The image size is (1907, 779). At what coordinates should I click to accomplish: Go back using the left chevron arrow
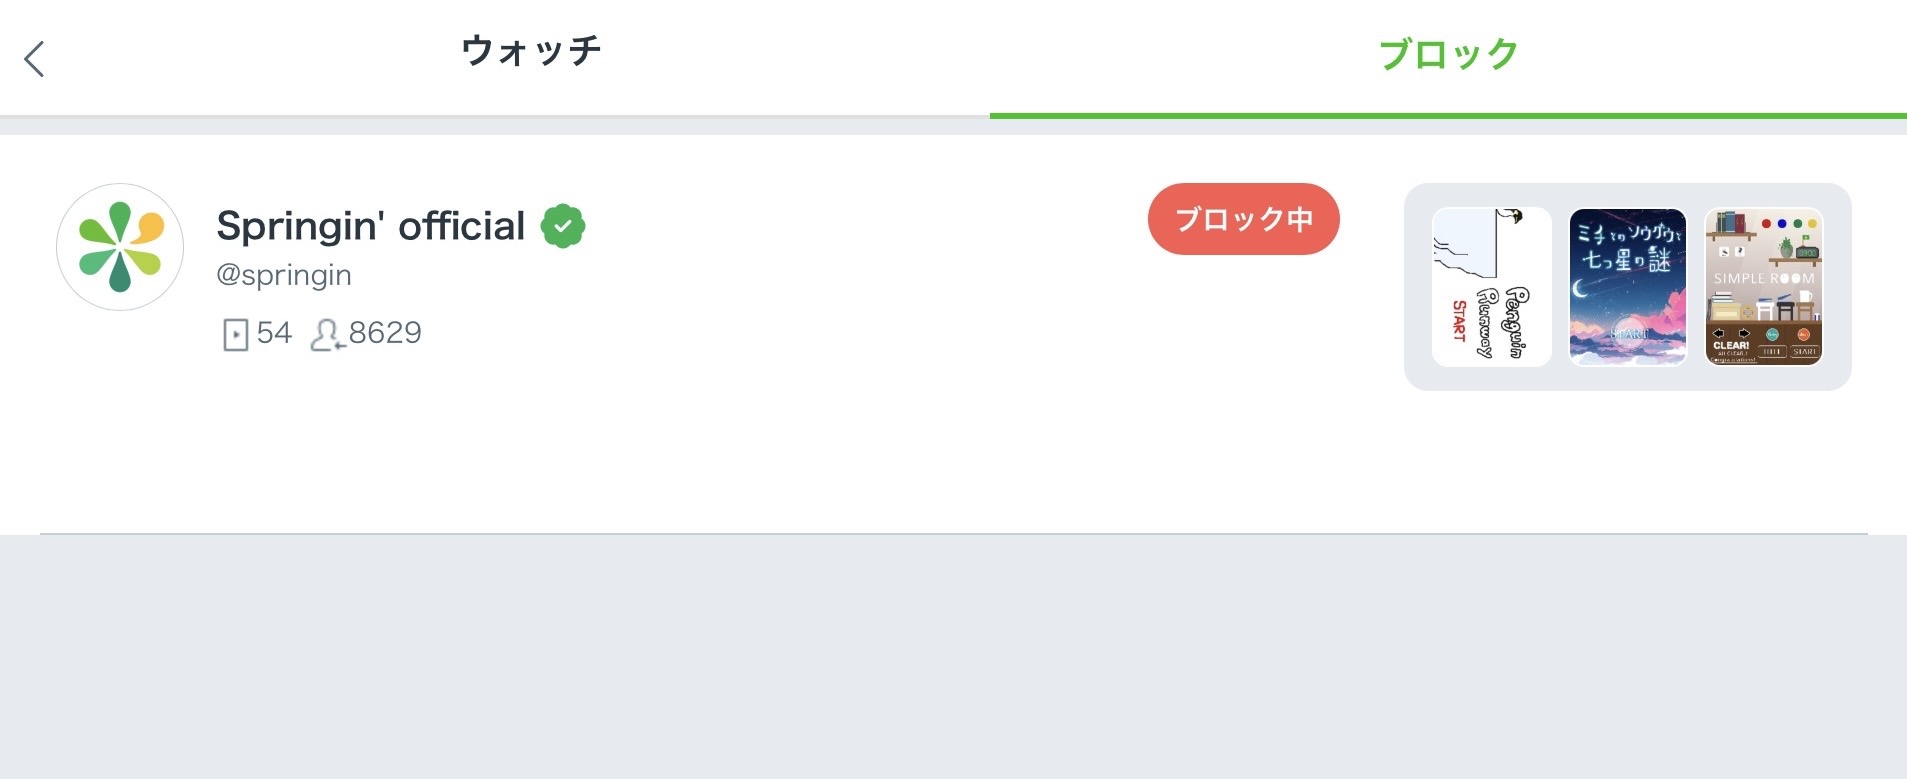34,58
